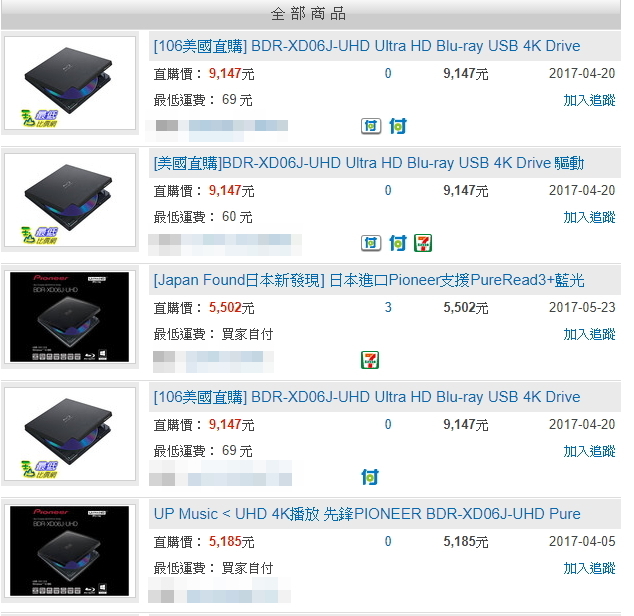Click the boxed payment icon in first listing

[371, 126]
